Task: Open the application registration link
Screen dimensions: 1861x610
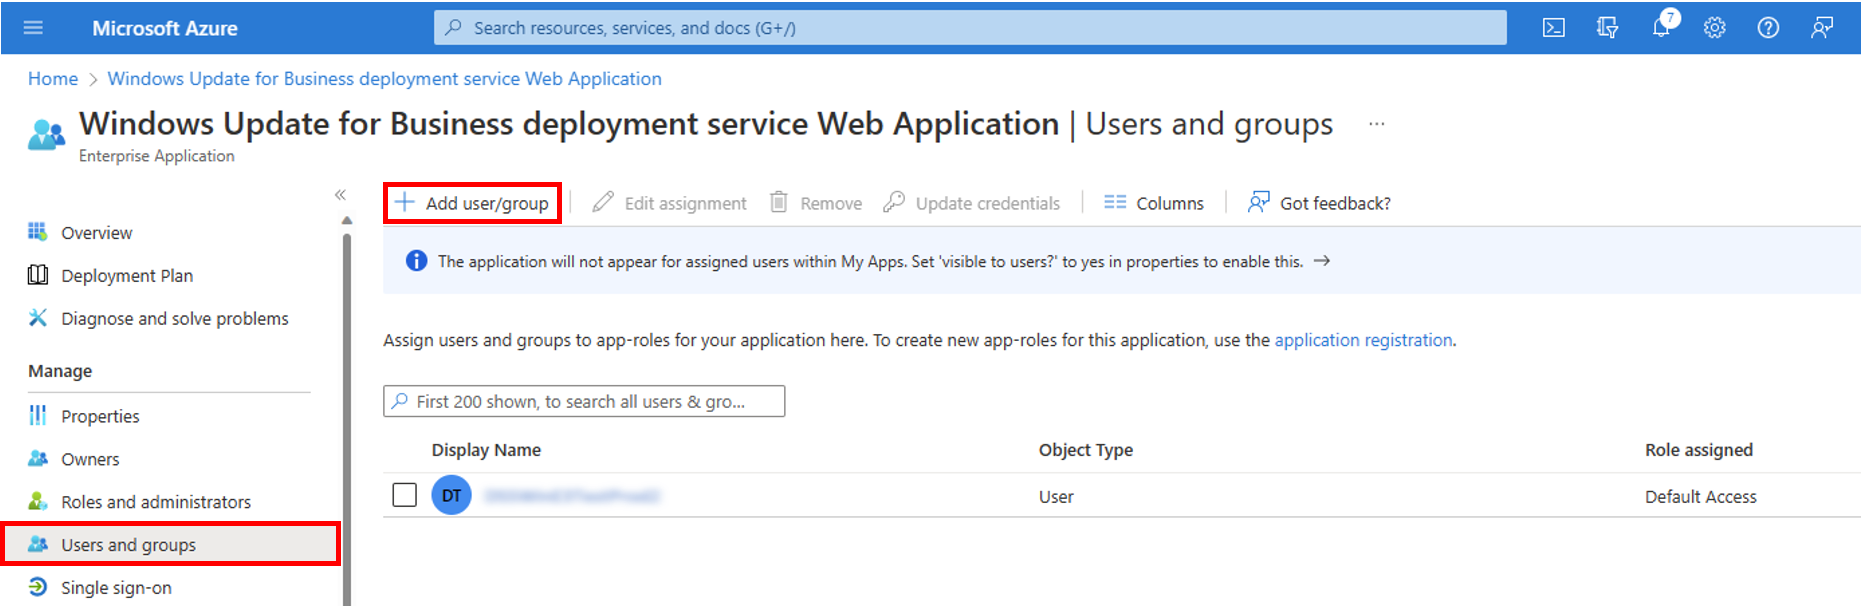Action: tap(1363, 340)
